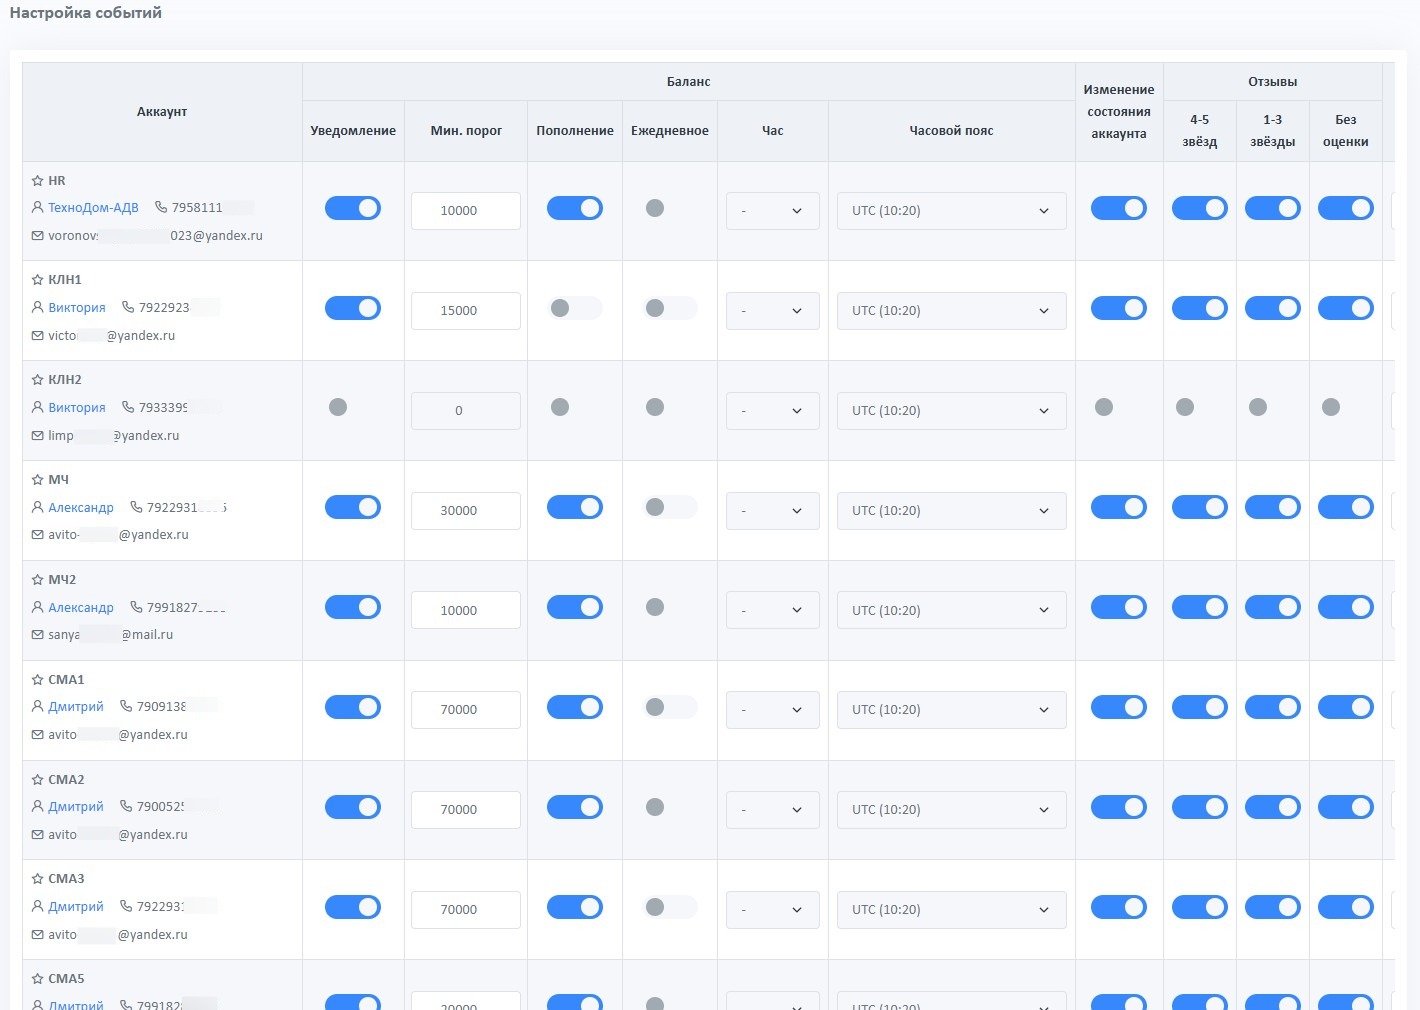Star the МЧ2 account
Viewport: 1420px width, 1010px height.
(x=37, y=580)
